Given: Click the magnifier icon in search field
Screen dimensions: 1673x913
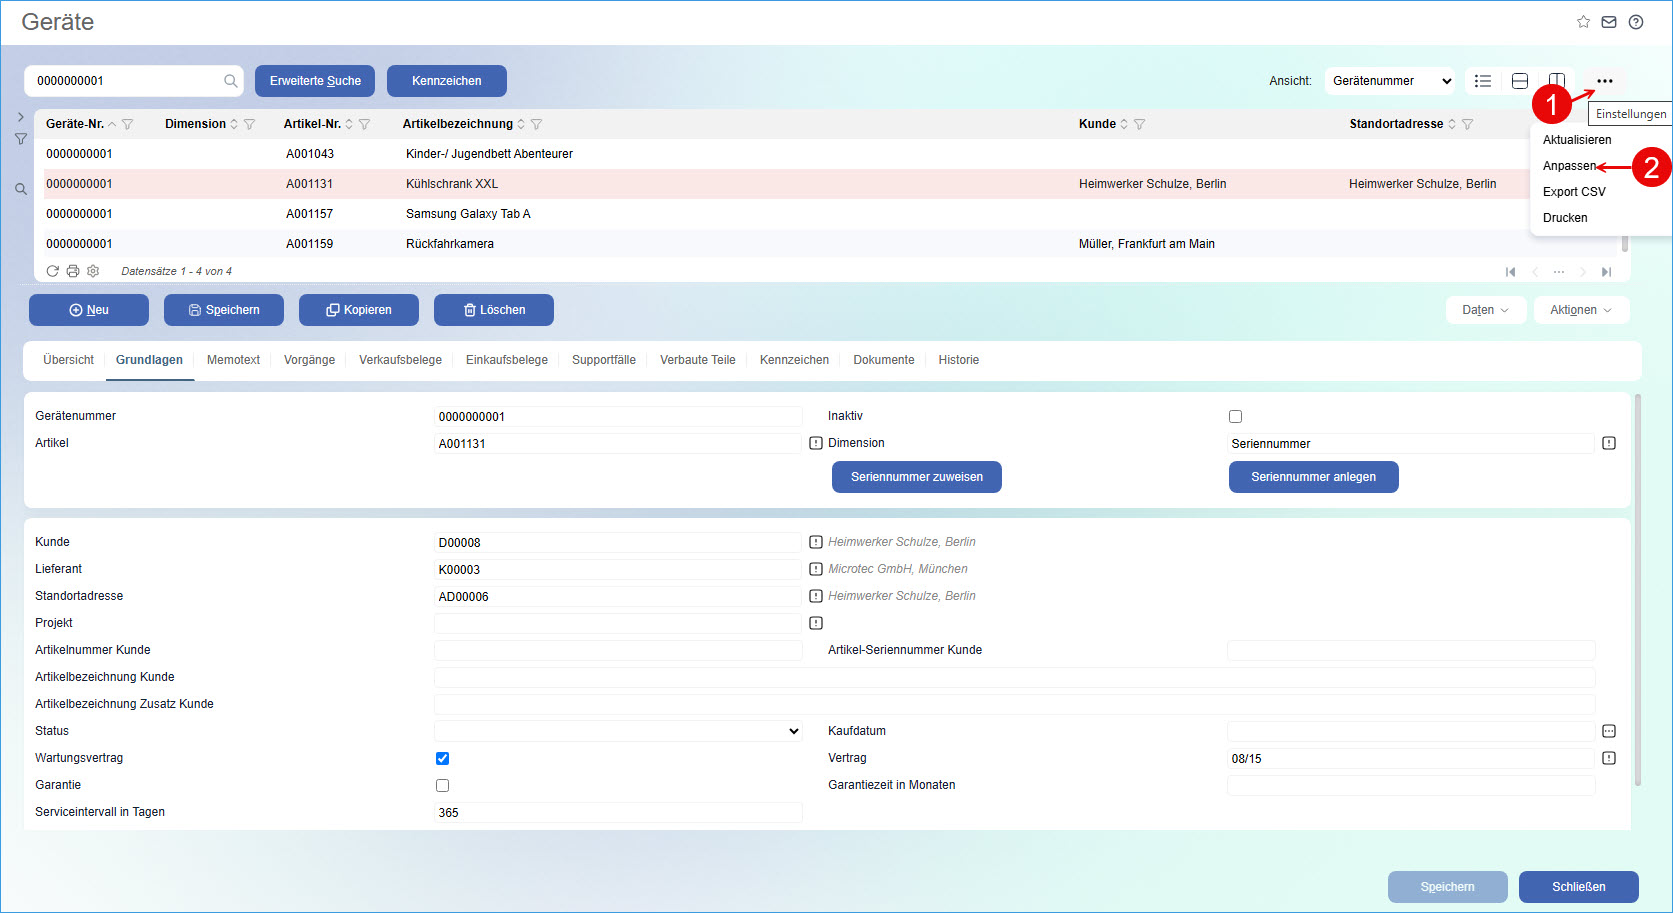Looking at the screenshot, I should pos(231,81).
